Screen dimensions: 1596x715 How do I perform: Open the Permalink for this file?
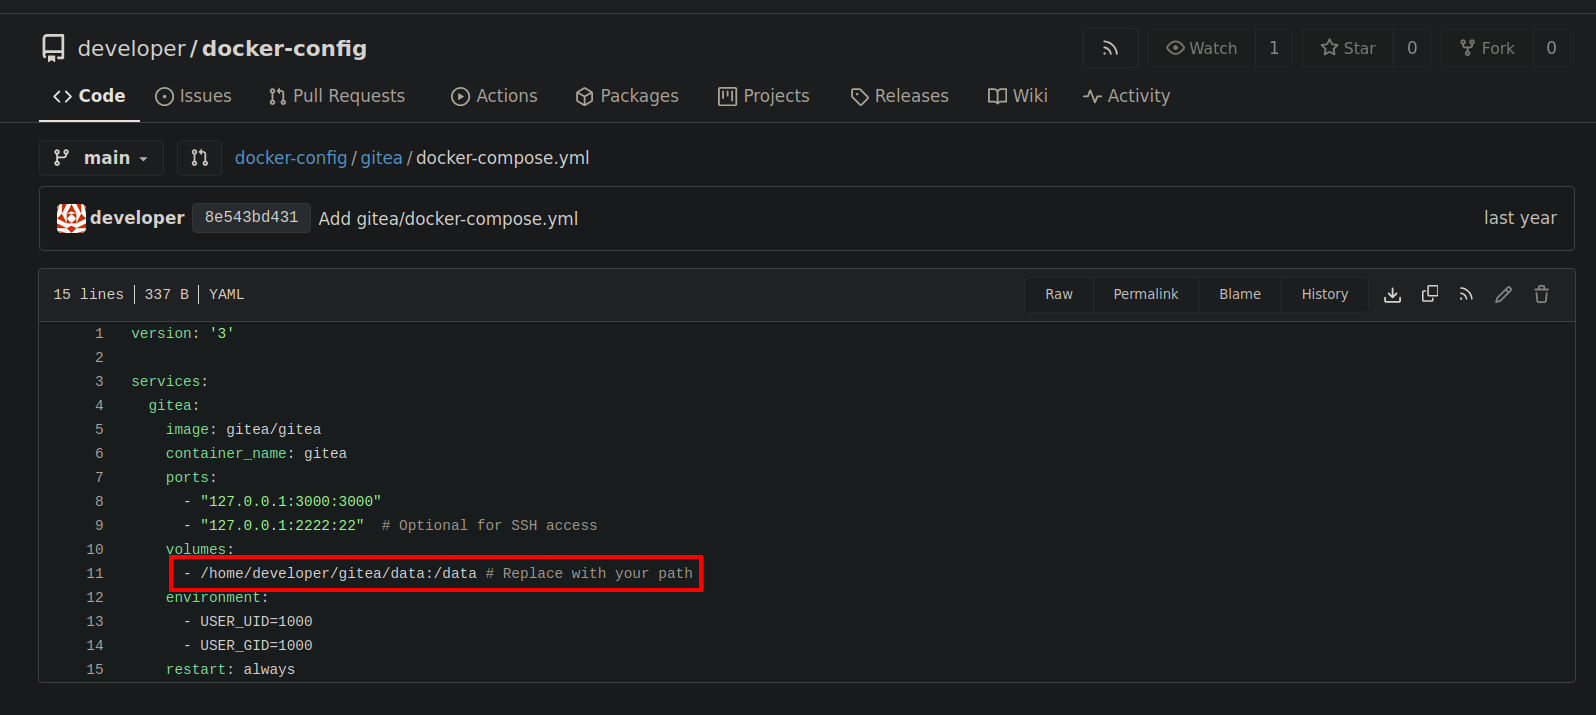(1146, 294)
